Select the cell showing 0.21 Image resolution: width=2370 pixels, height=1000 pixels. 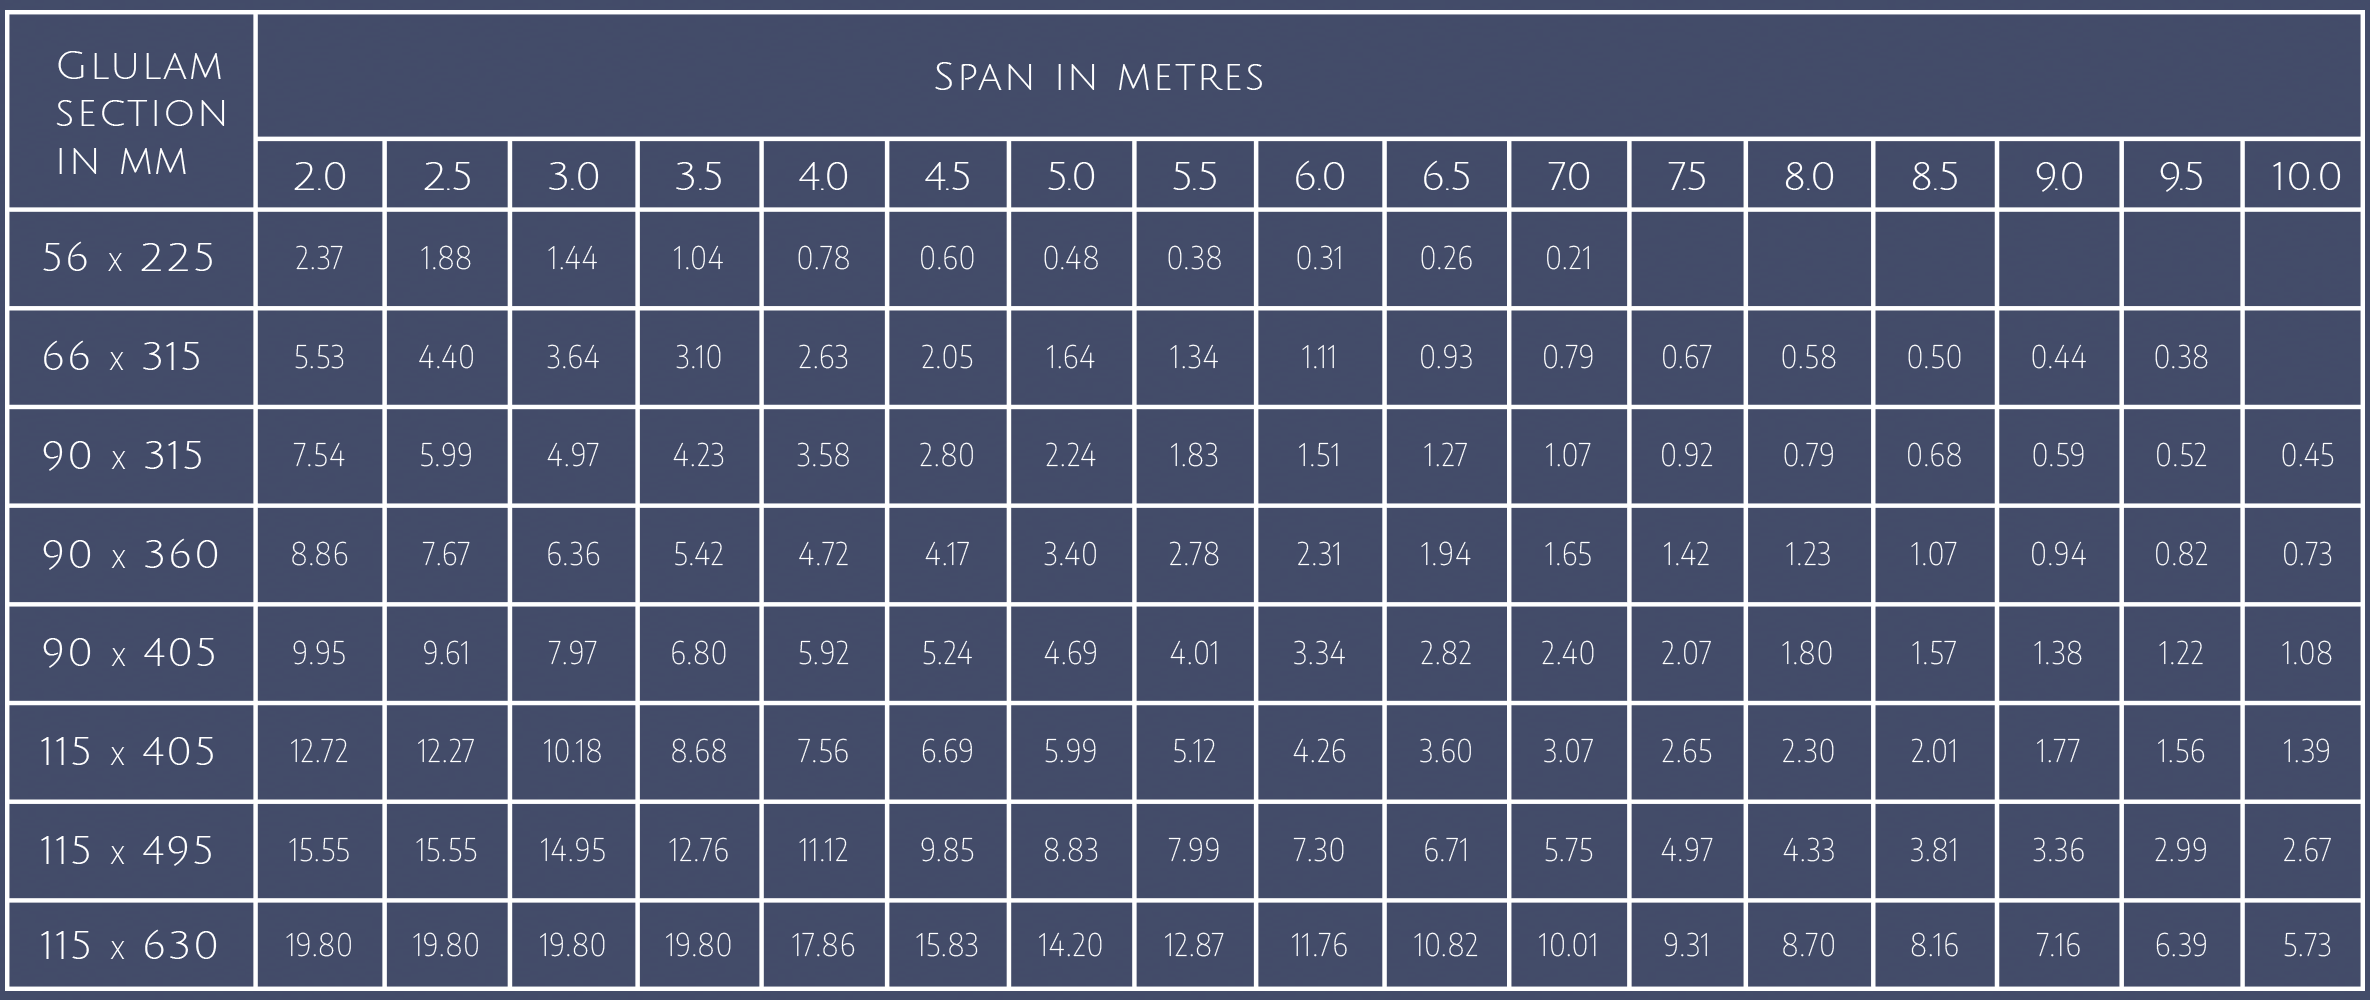point(1568,258)
